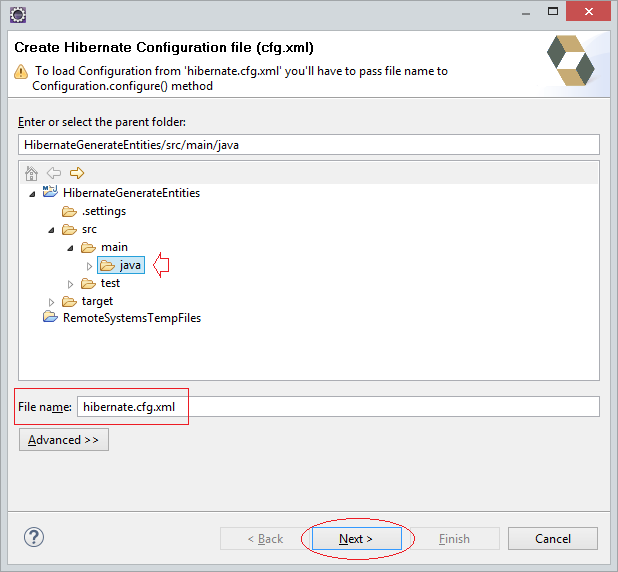Click the src folder icon

pyautogui.click(x=69, y=229)
